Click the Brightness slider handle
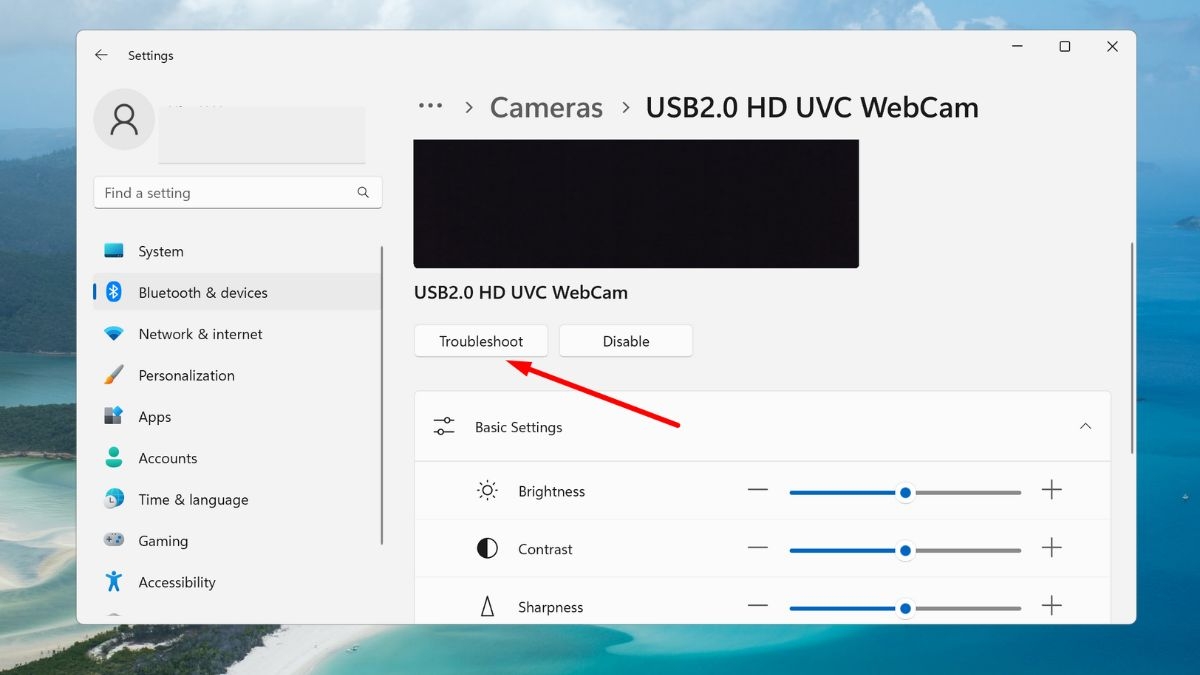This screenshot has height=675, width=1200. 905,492
